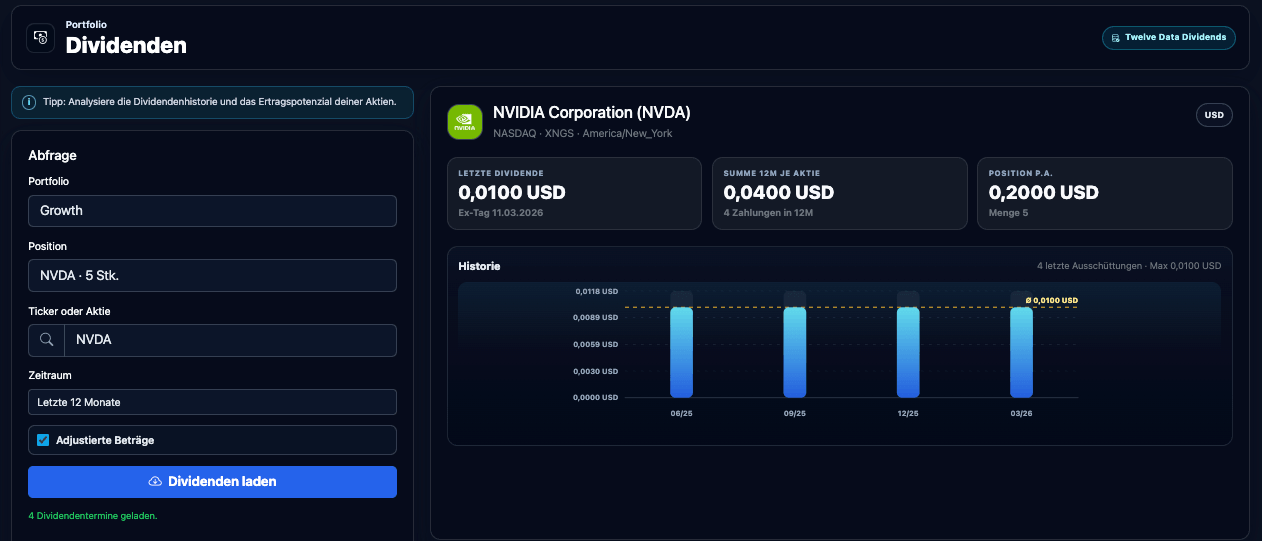Image resolution: width=1262 pixels, height=541 pixels.
Task: Click the 03/26 dividend bar in chart
Action: (x=1022, y=352)
